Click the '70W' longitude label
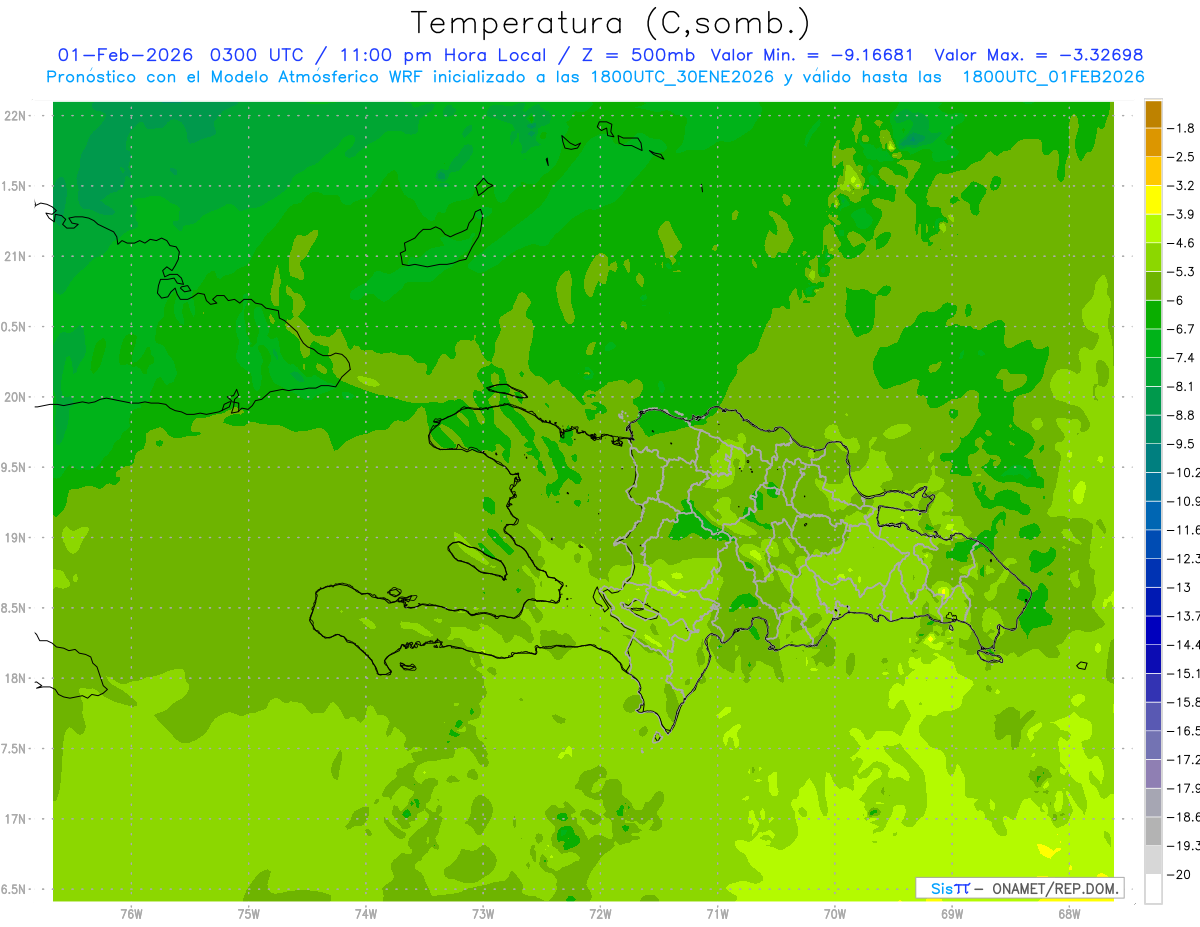This screenshot has height=927, width=1200. click(x=835, y=915)
